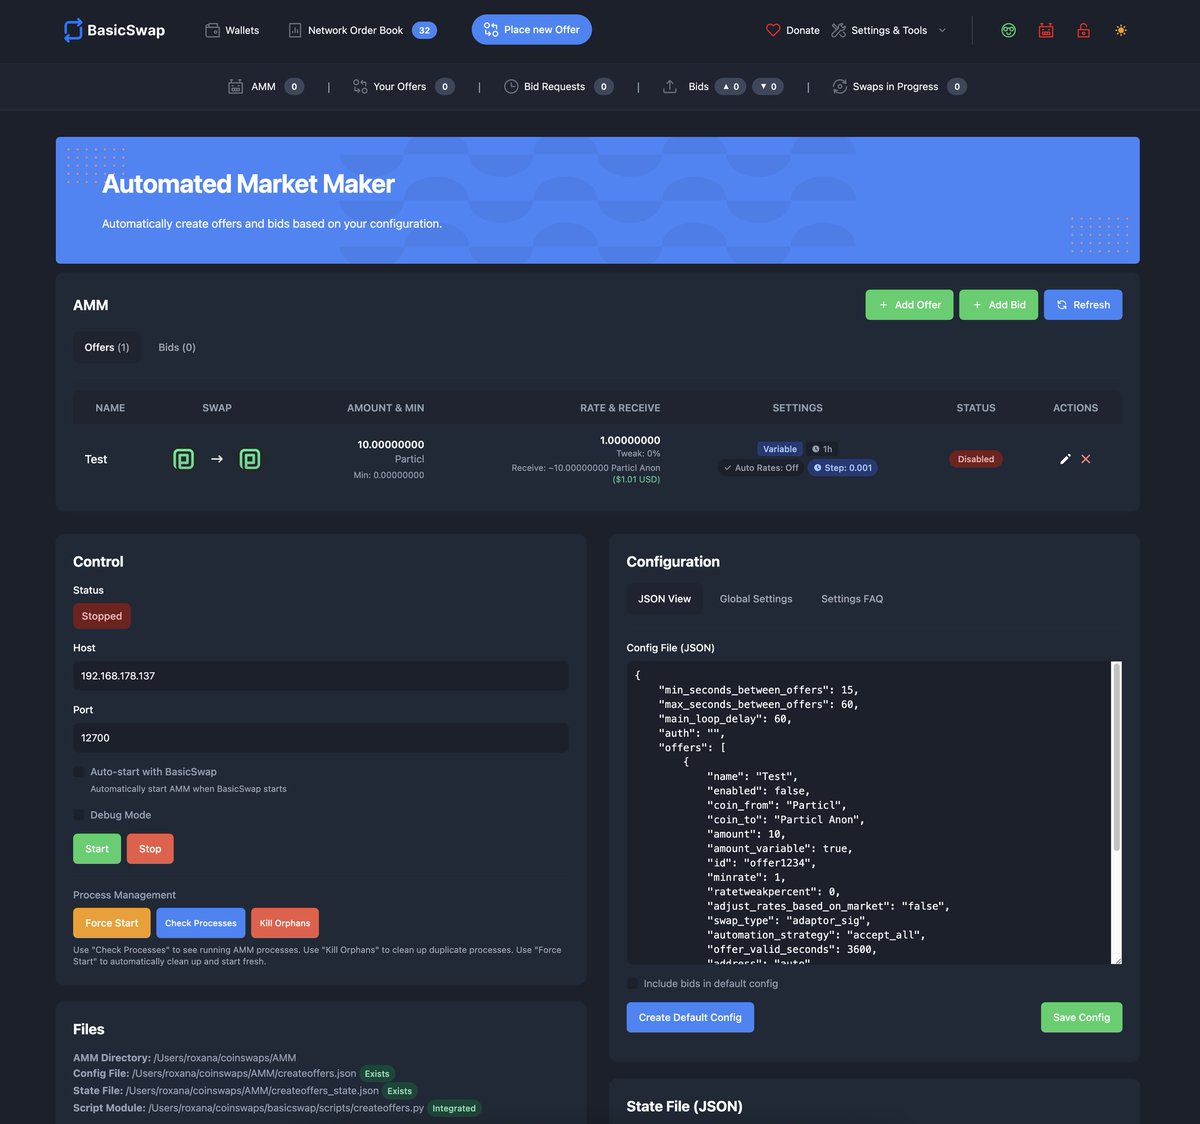Click the BasicSwap logo icon
Image resolution: width=1200 pixels, height=1124 pixels.
pyautogui.click(x=73, y=30)
